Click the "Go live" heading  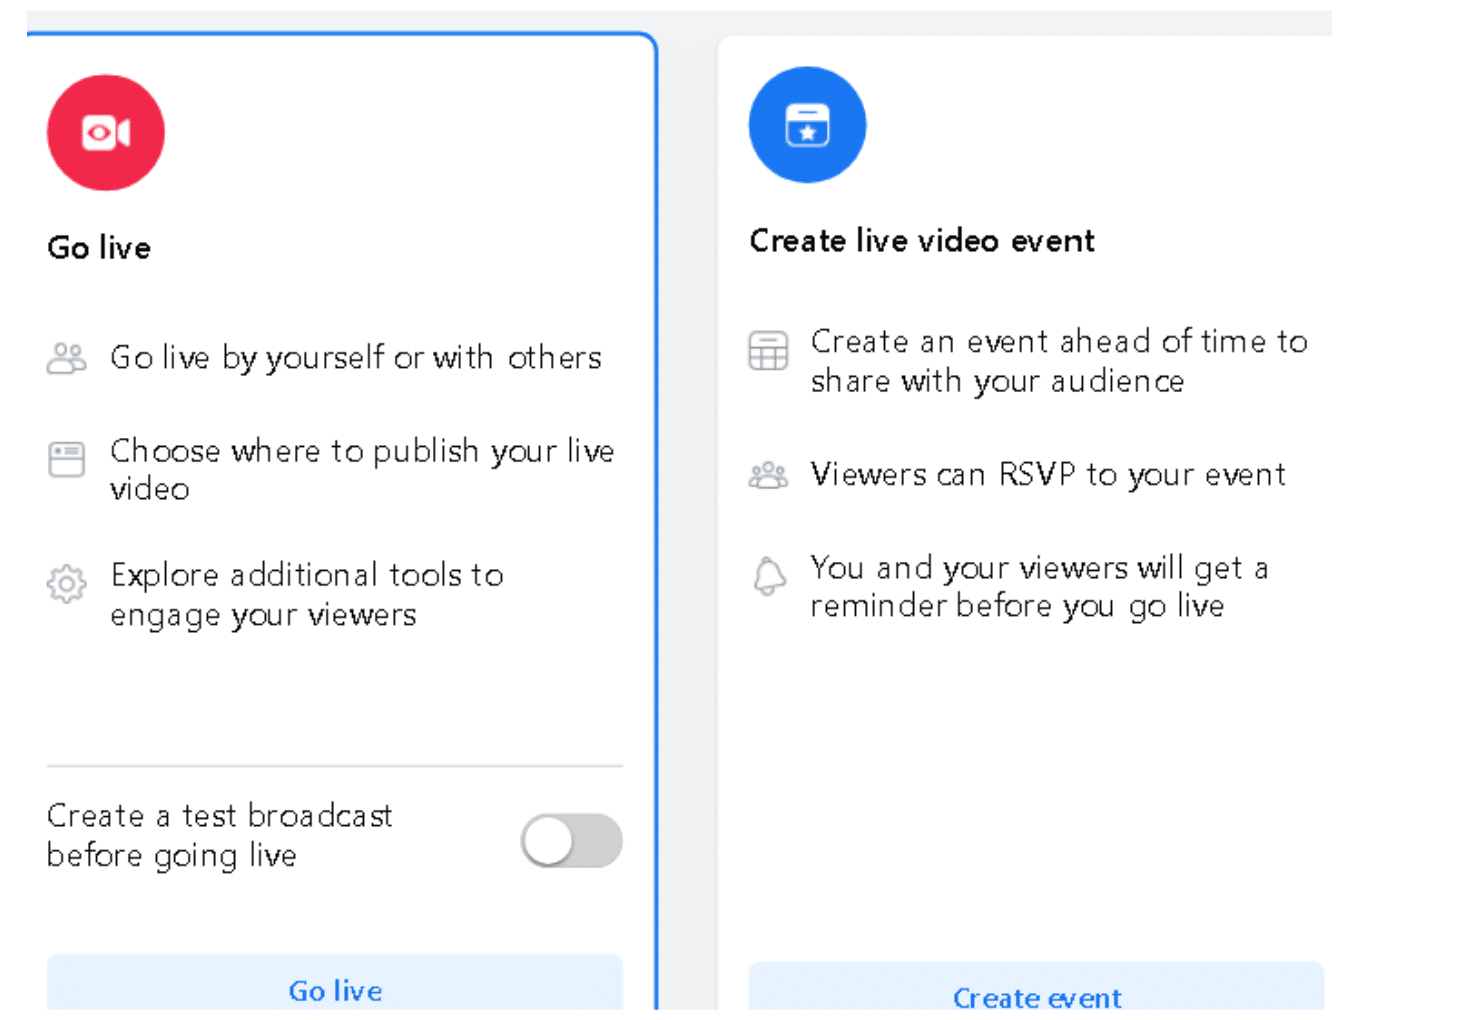coord(99,247)
